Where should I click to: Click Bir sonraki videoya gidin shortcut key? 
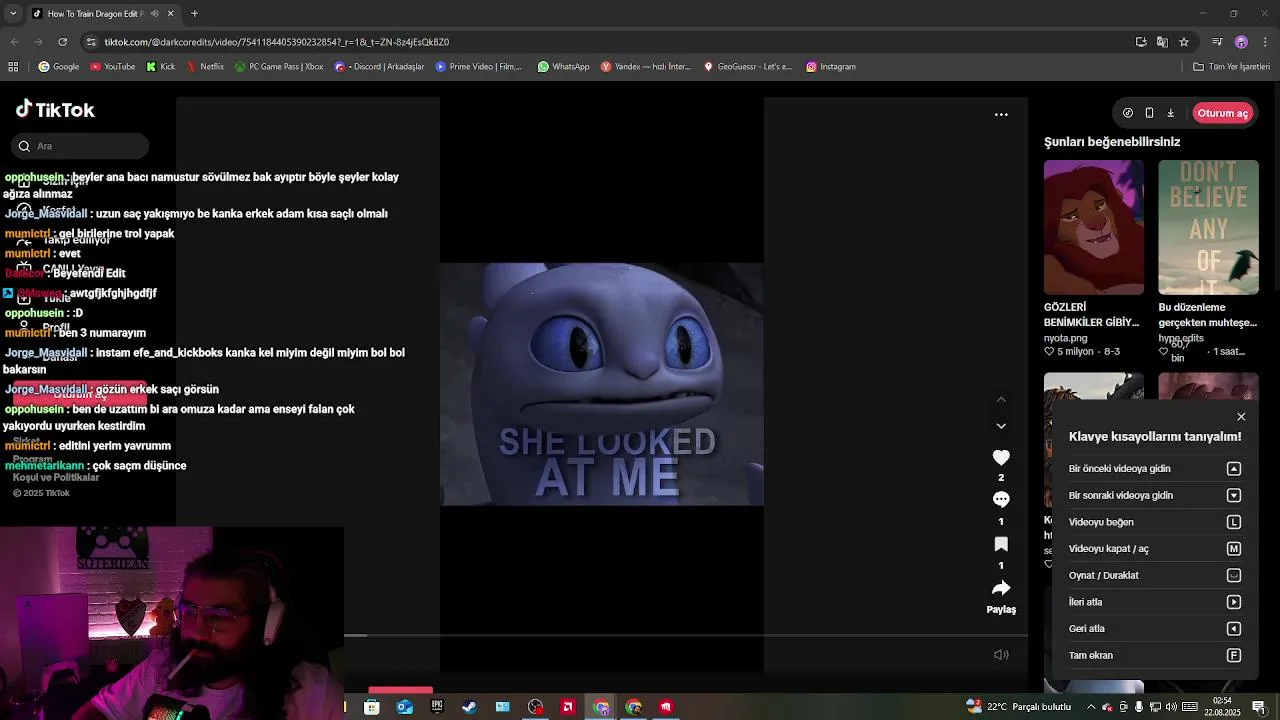(x=1234, y=495)
